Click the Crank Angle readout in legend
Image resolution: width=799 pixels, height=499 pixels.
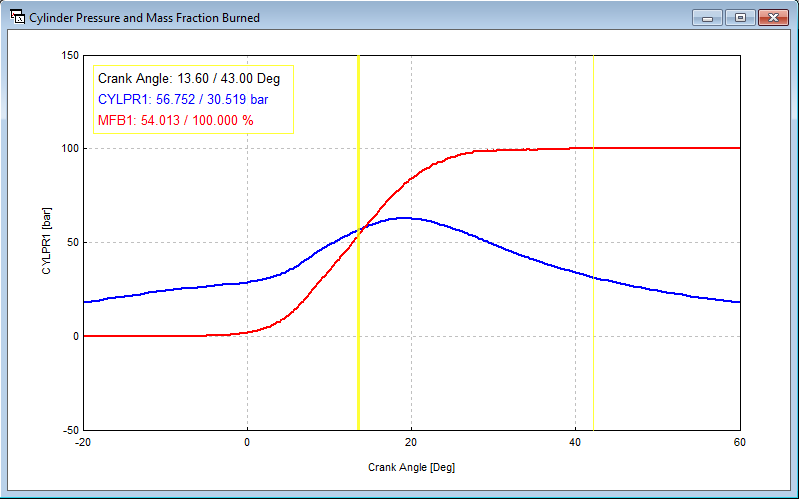point(182,78)
